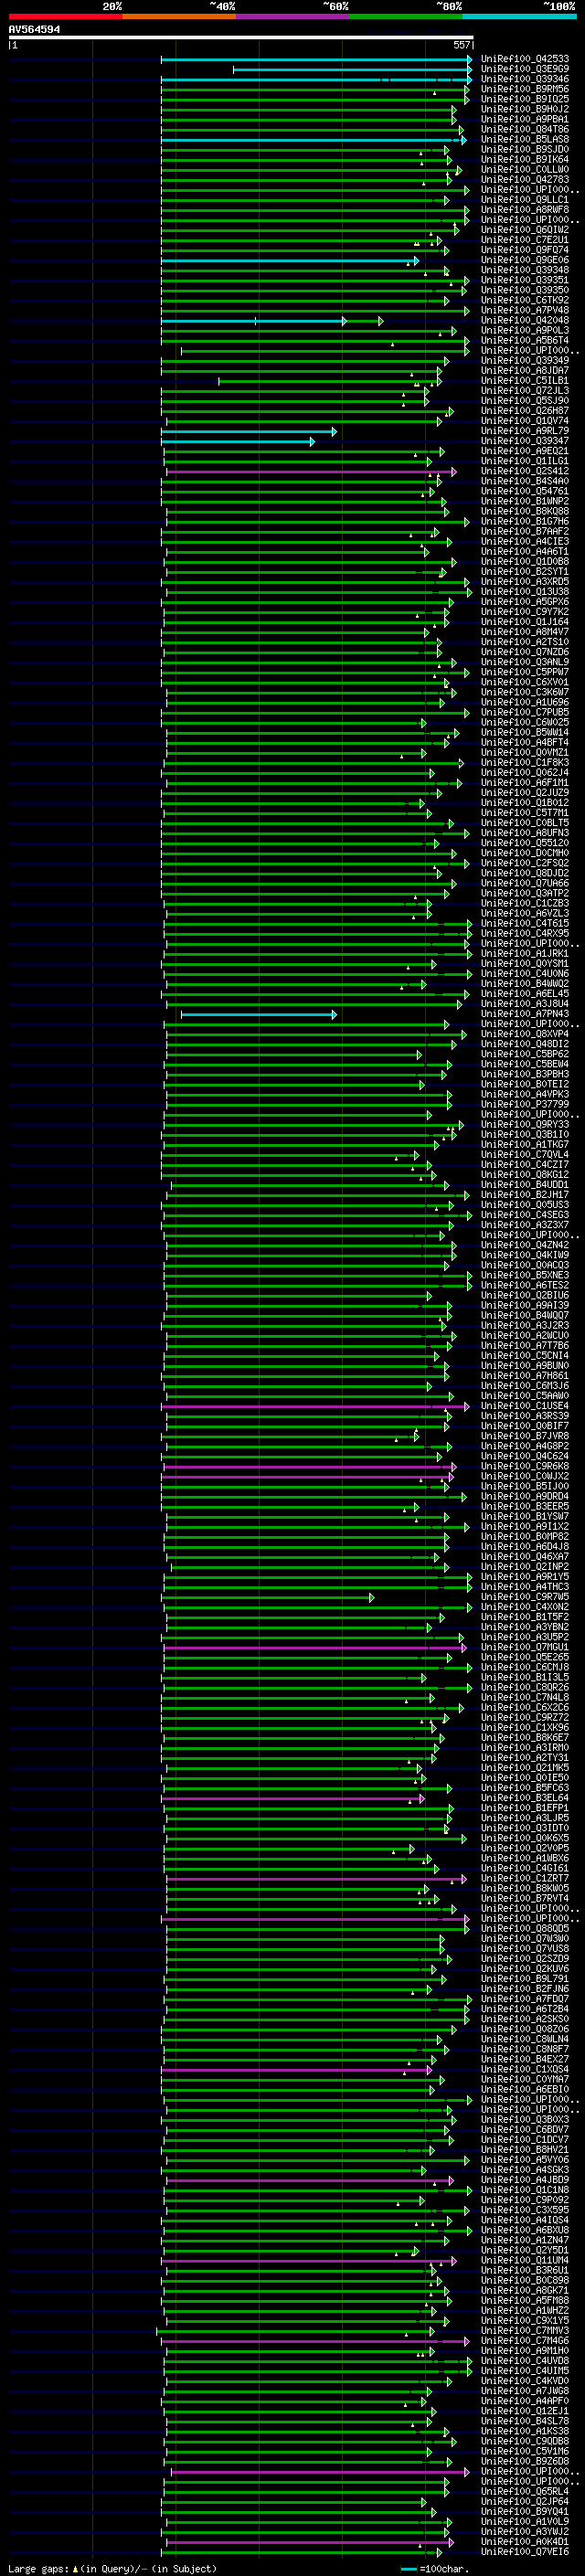Select label UniRef100_A3XRD5
This screenshot has width=585, height=2576.
[525, 582]
